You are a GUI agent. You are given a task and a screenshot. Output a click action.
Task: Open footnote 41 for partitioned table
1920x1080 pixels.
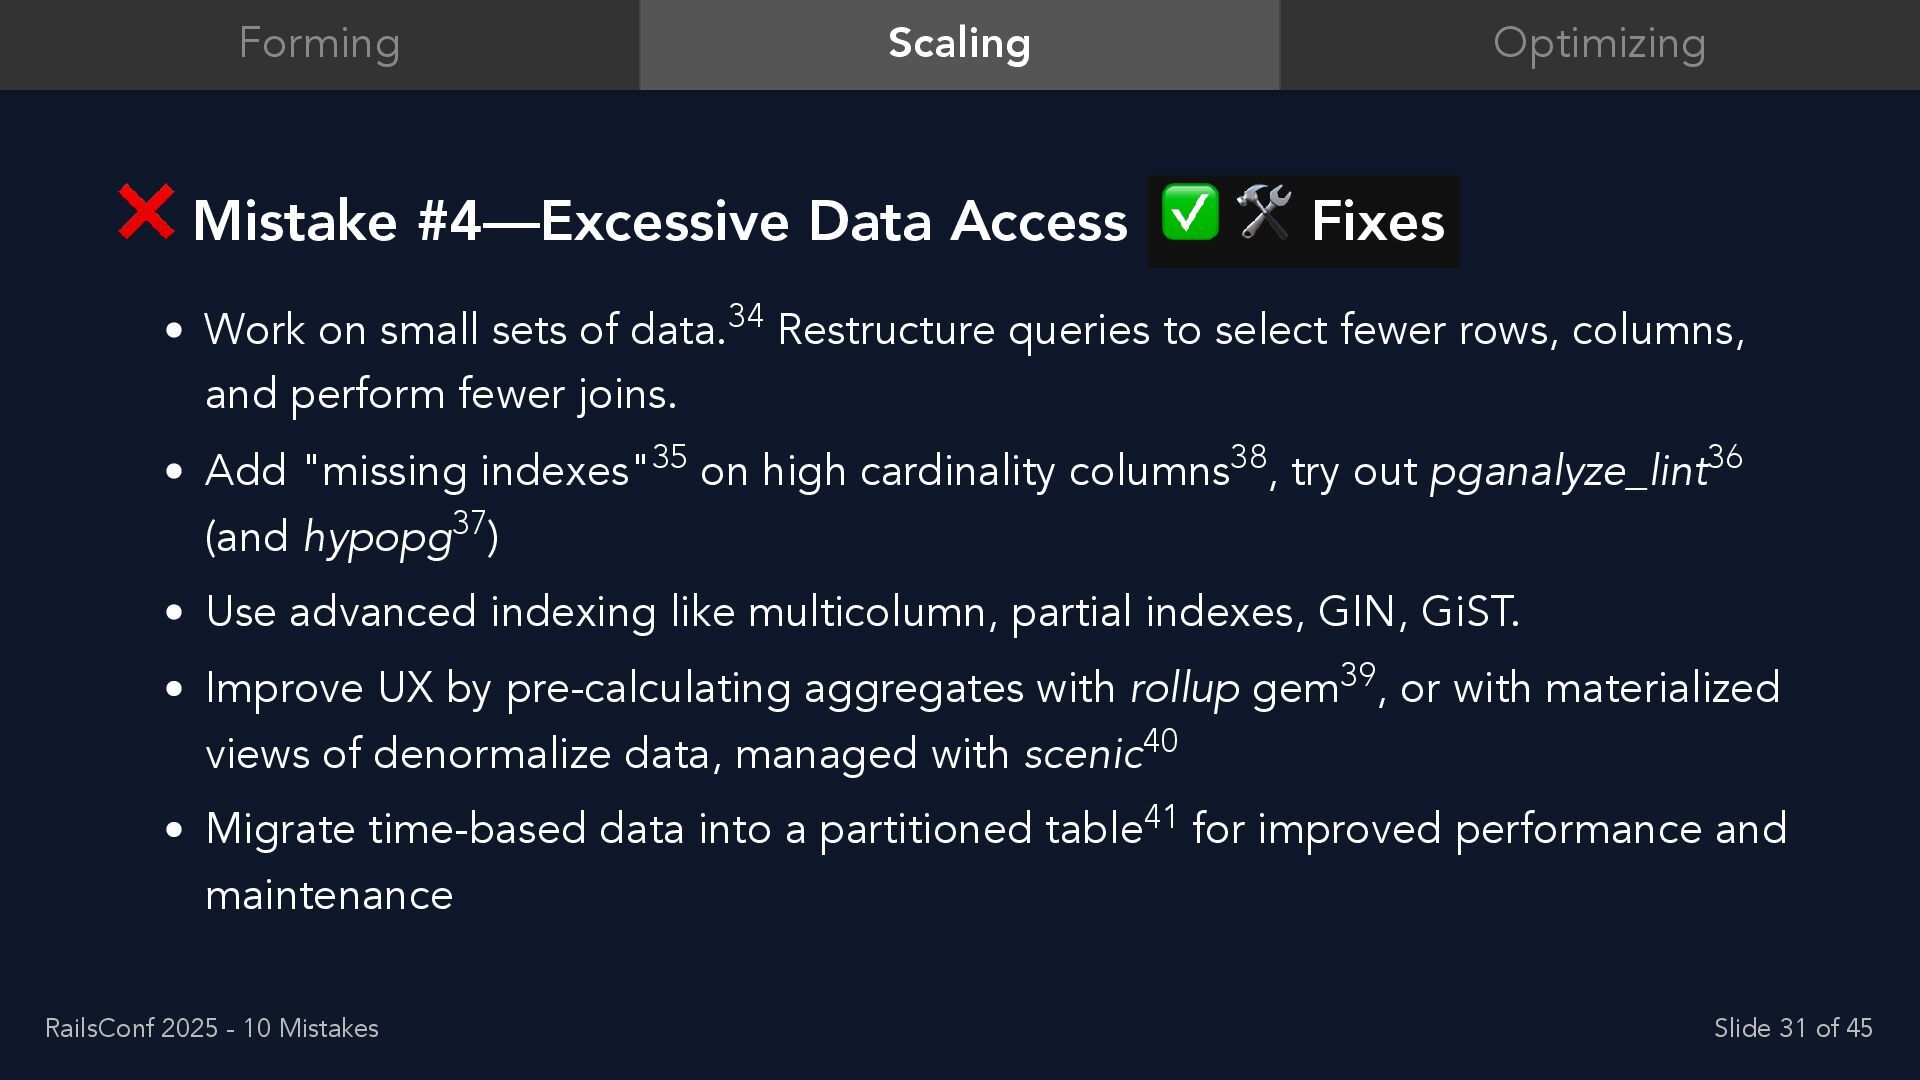click(1161, 817)
